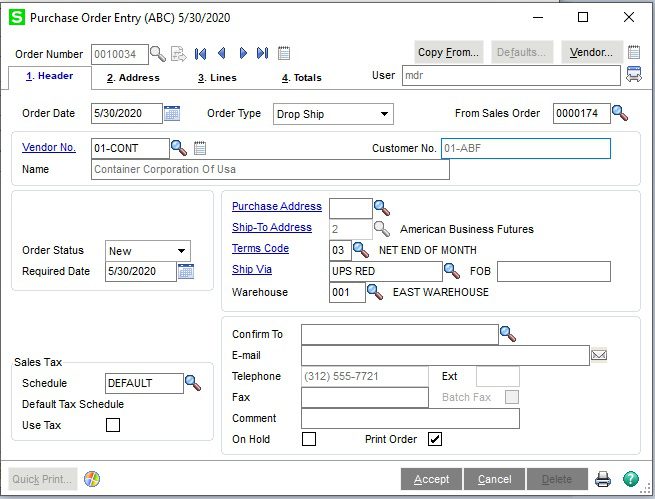The image size is (655, 499).
Task: Click the Order Number lookup magnifier
Action: (x=158, y=54)
